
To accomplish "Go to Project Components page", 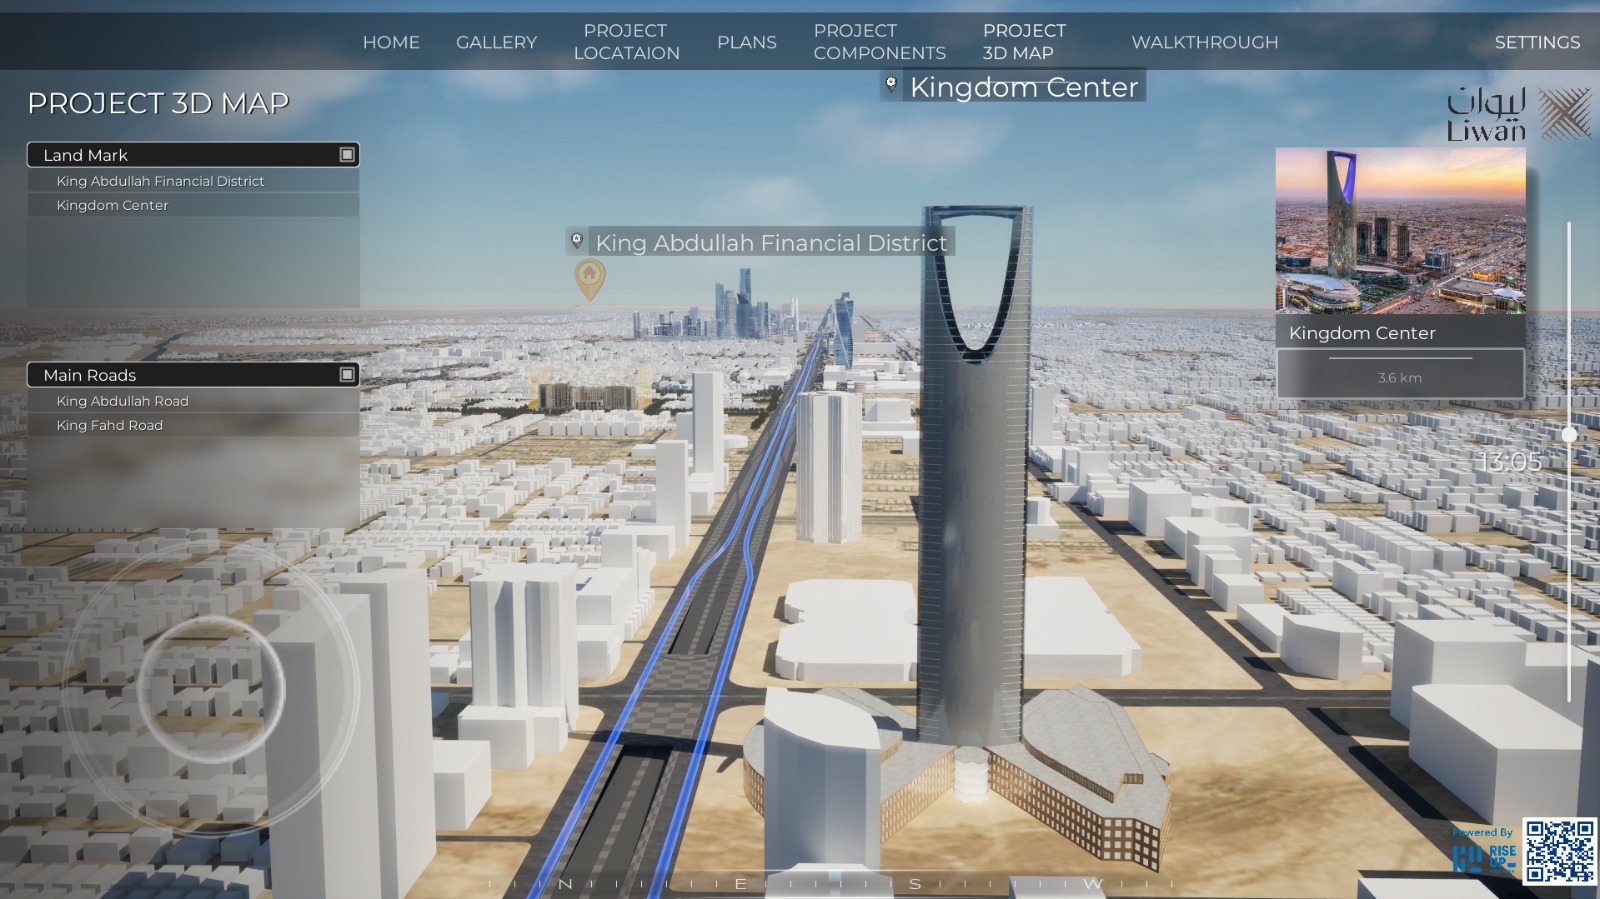I will click(879, 42).
